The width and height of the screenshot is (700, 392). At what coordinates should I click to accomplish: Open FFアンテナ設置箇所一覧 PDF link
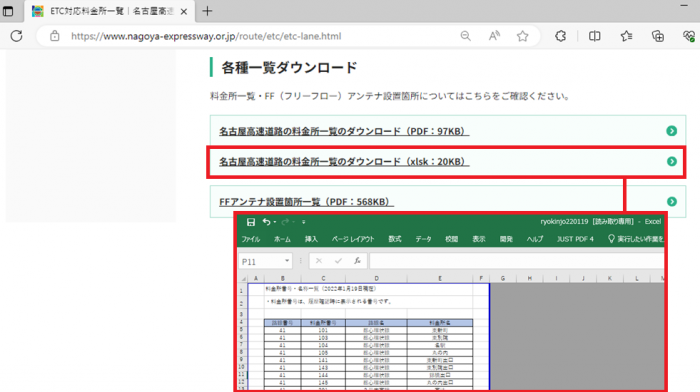306,202
